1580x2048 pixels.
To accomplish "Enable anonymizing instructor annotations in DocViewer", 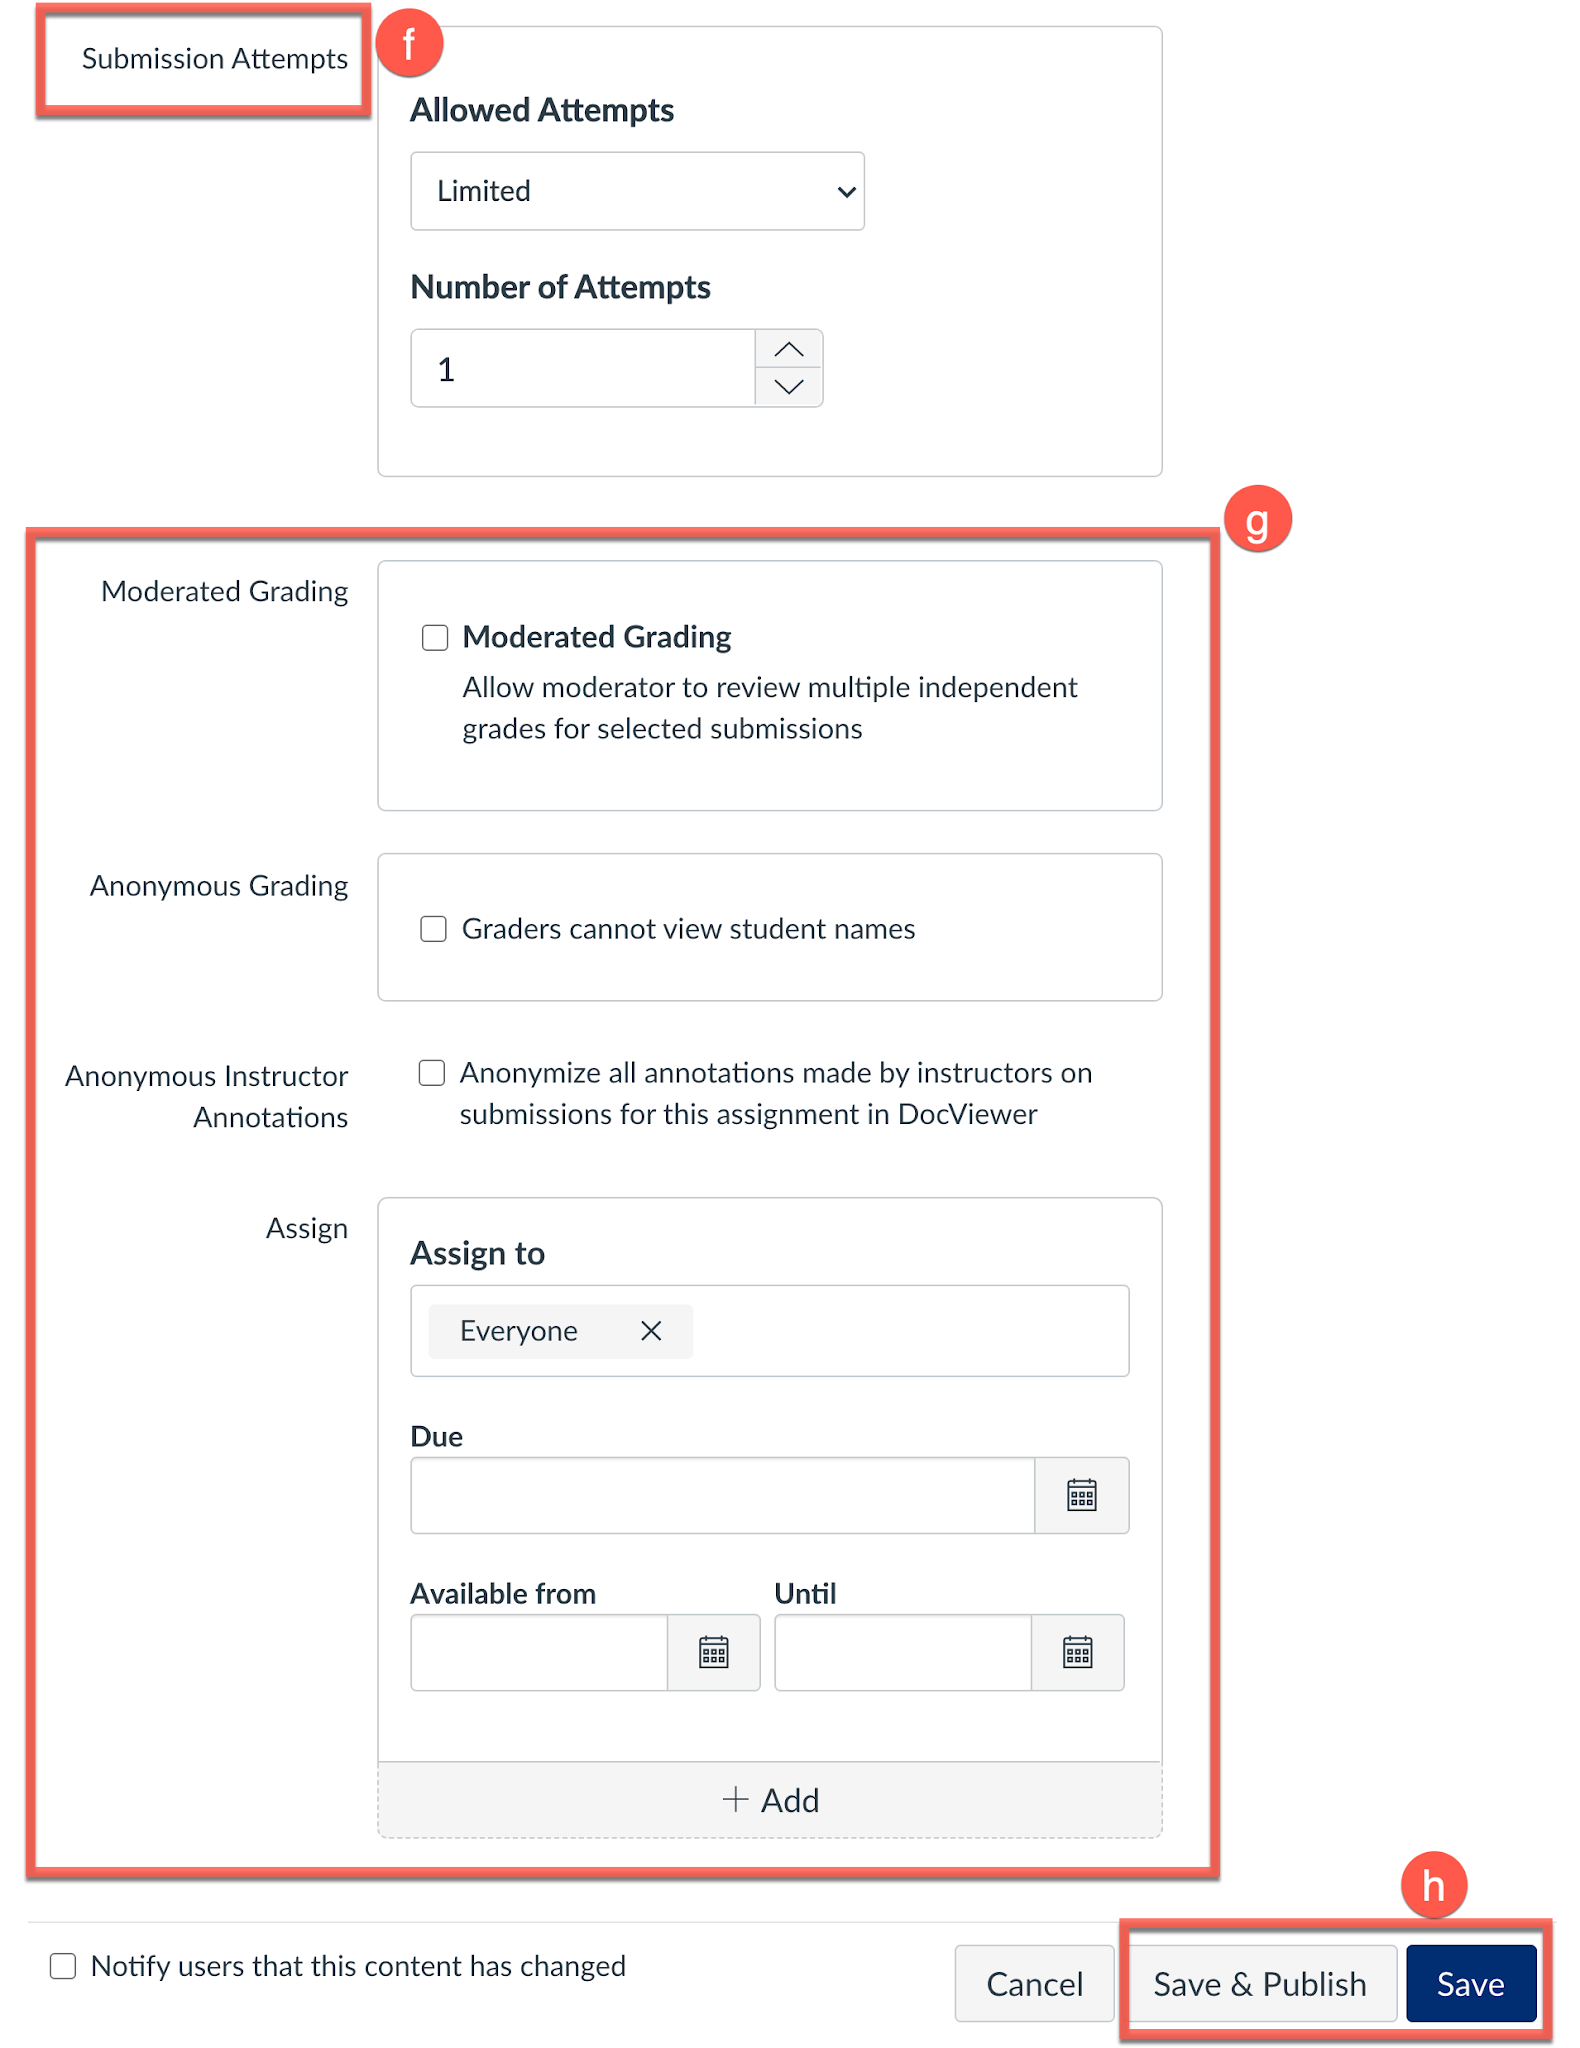I will pos(432,1073).
